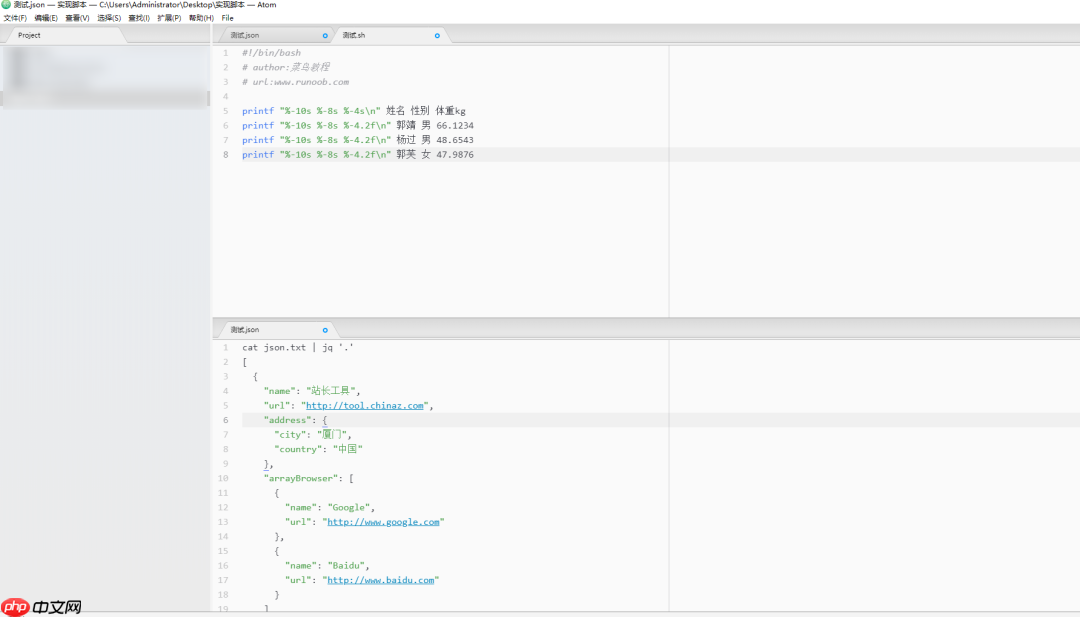Image resolution: width=1080 pixels, height=617 pixels.
Task: Open the 选择(S) menu
Action: click(109, 18)
